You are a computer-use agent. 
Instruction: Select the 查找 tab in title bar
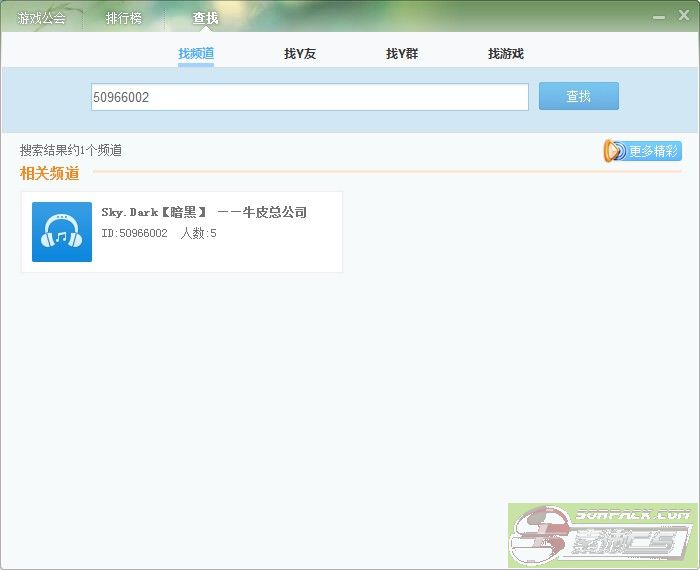pos(205,18)
